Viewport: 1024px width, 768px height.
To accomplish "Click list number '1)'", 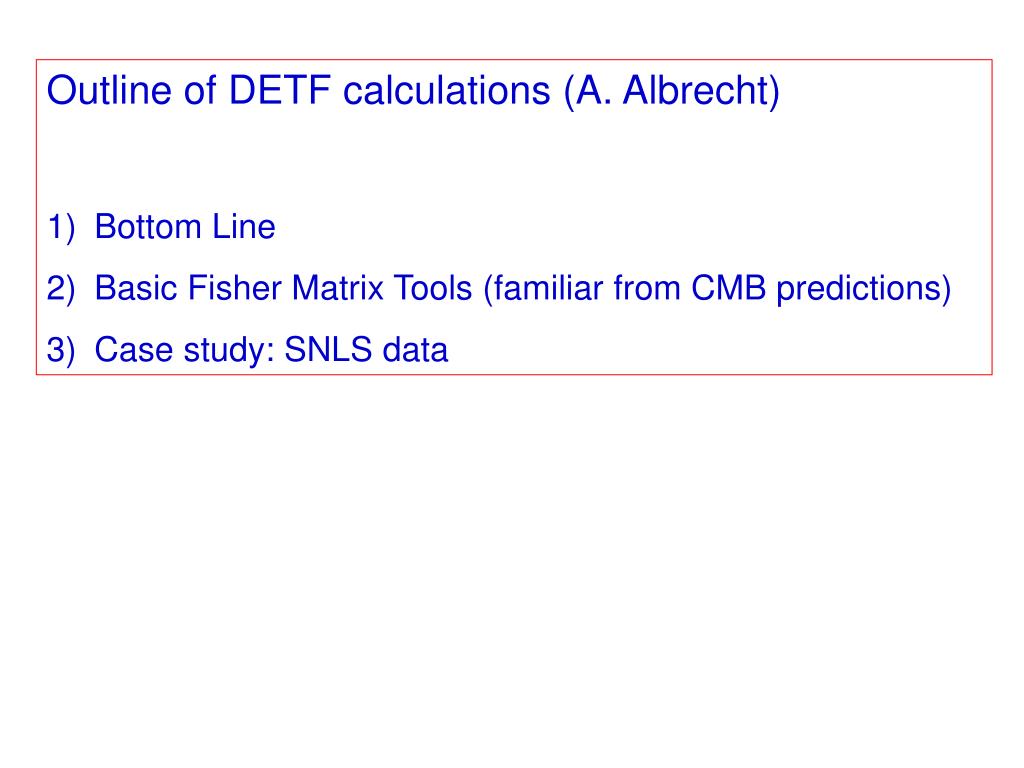I will (61, 228).
